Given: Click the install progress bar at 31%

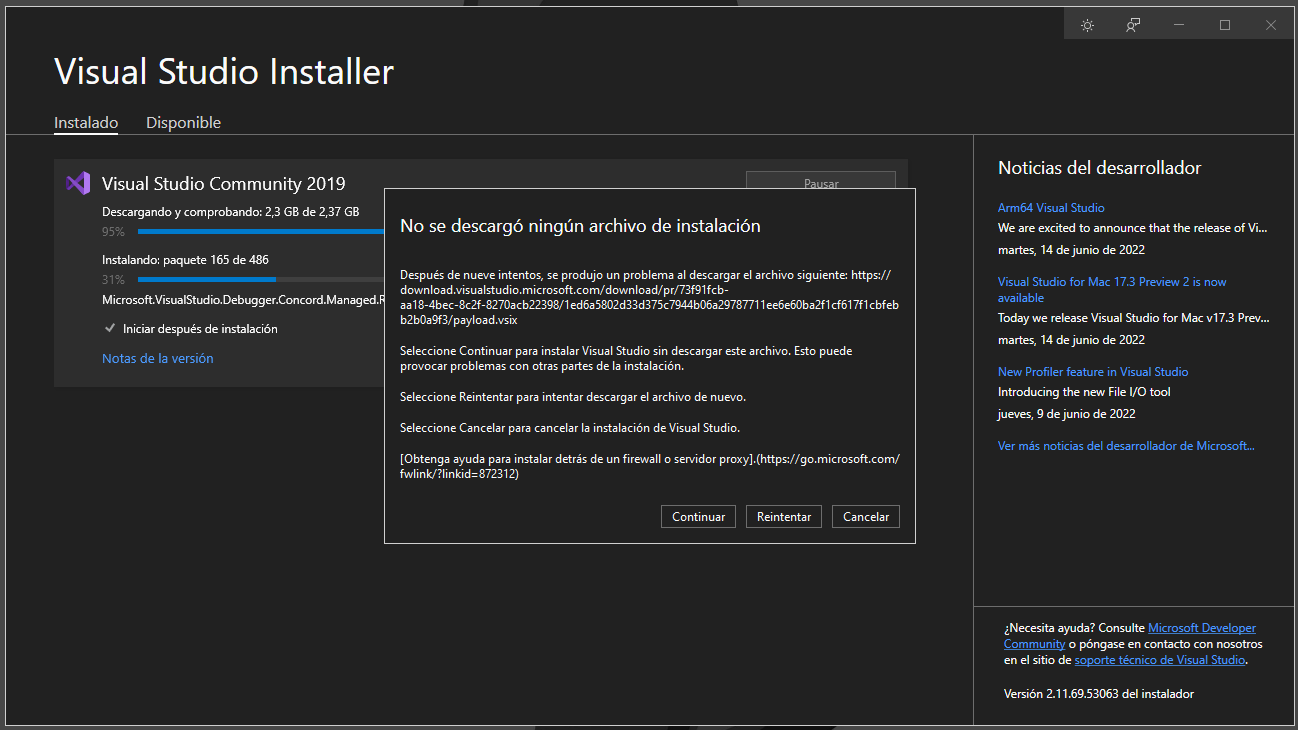Looking at the screenshot, I should 261,279.
